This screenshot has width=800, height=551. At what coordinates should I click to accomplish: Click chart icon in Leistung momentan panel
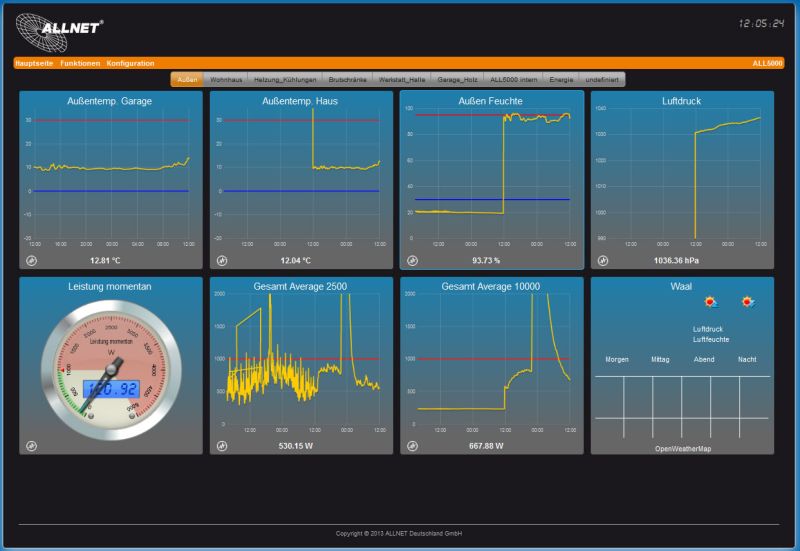point(31,445)
